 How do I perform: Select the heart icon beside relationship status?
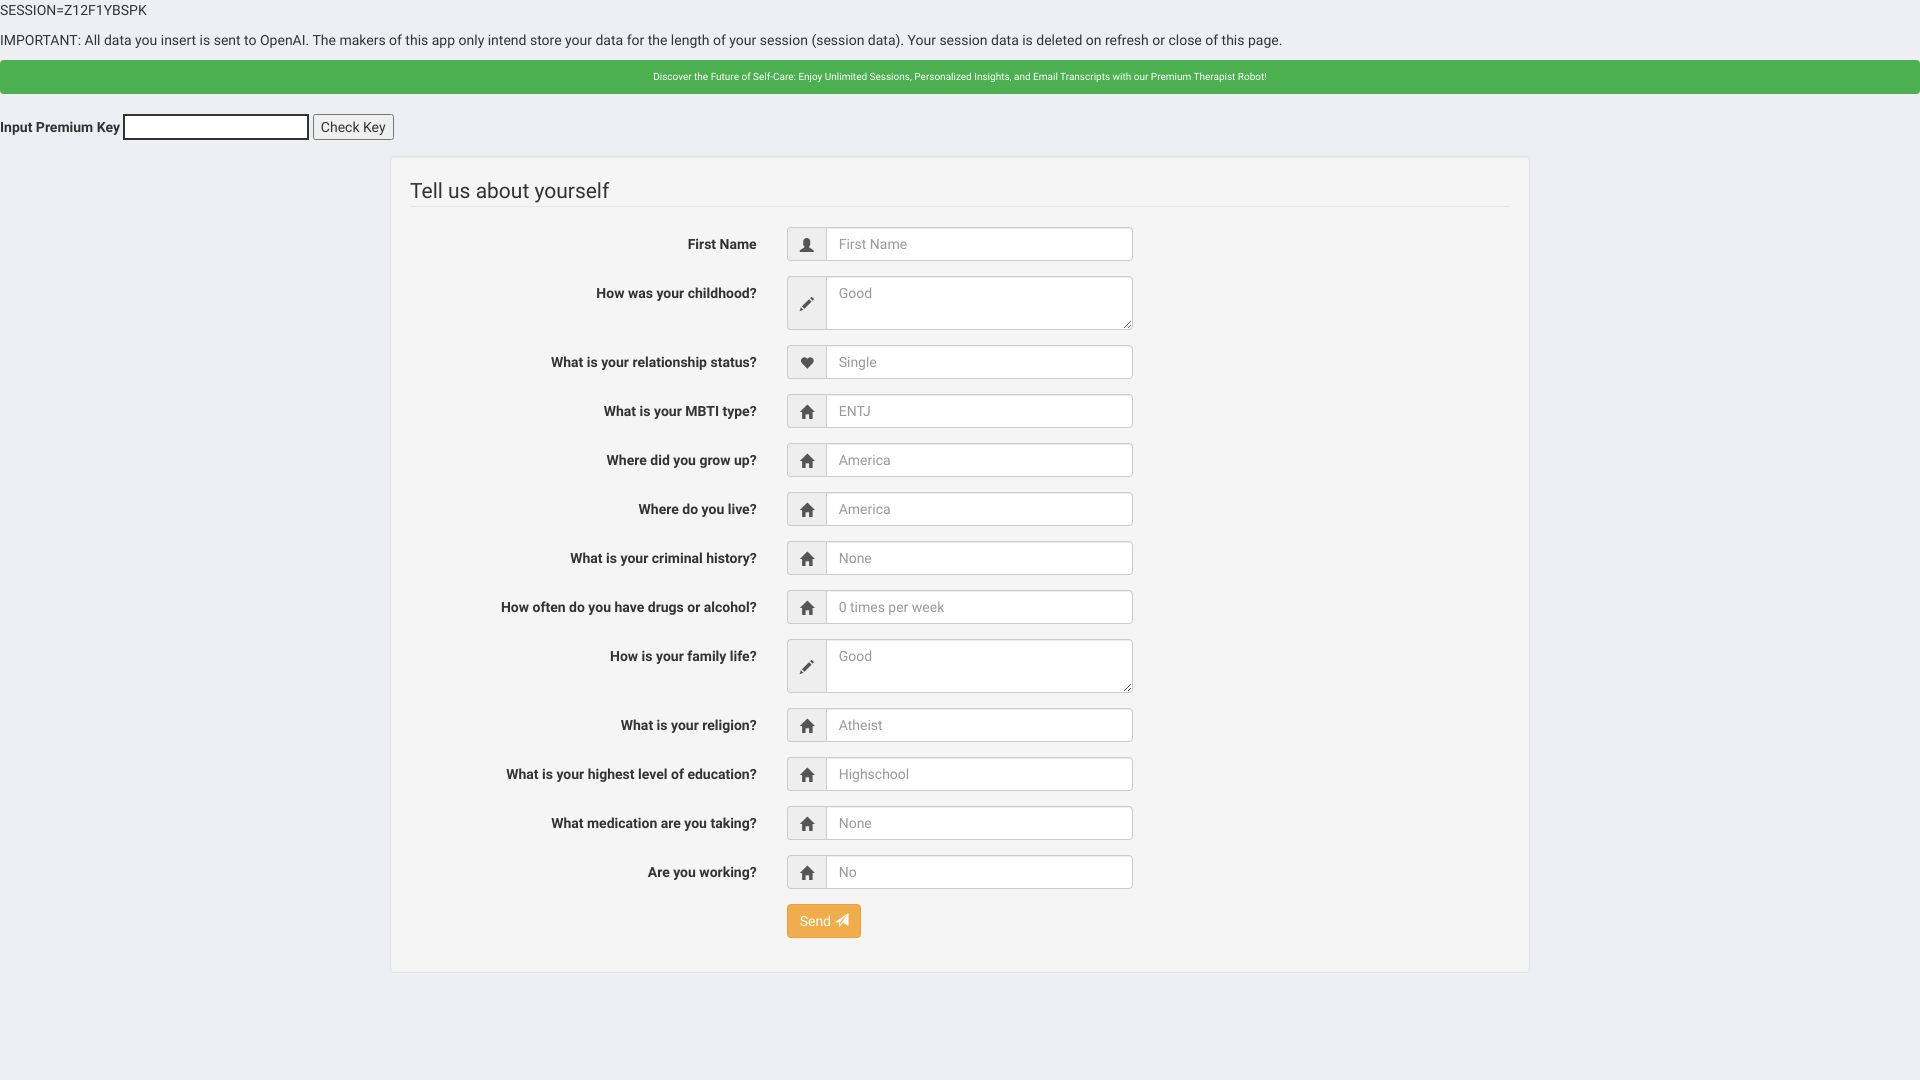(806, 362)
